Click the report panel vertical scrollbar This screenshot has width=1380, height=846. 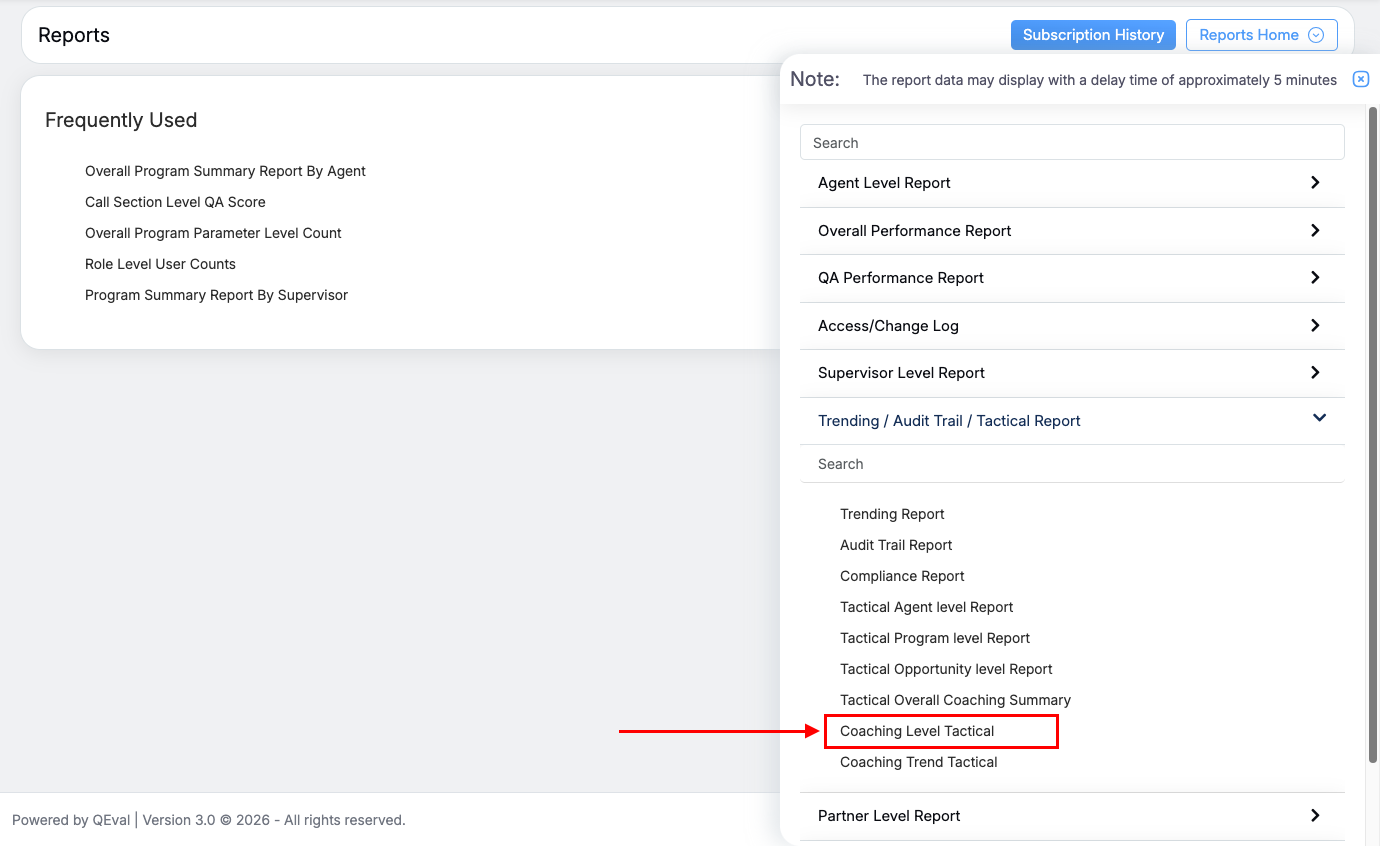point(1372,430)
